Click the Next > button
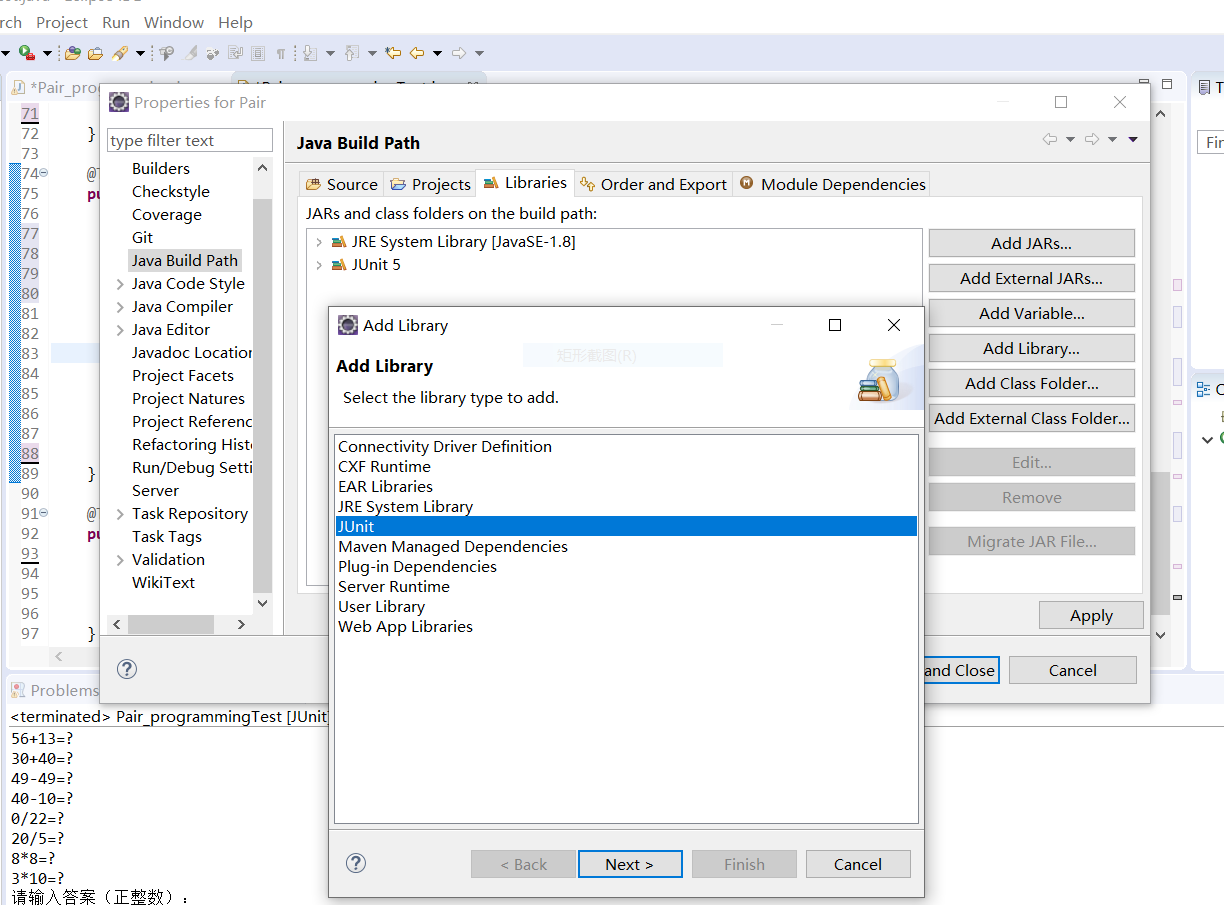Image resolution: width=1224 pixels, height=905 pixels. coord(630,864)
